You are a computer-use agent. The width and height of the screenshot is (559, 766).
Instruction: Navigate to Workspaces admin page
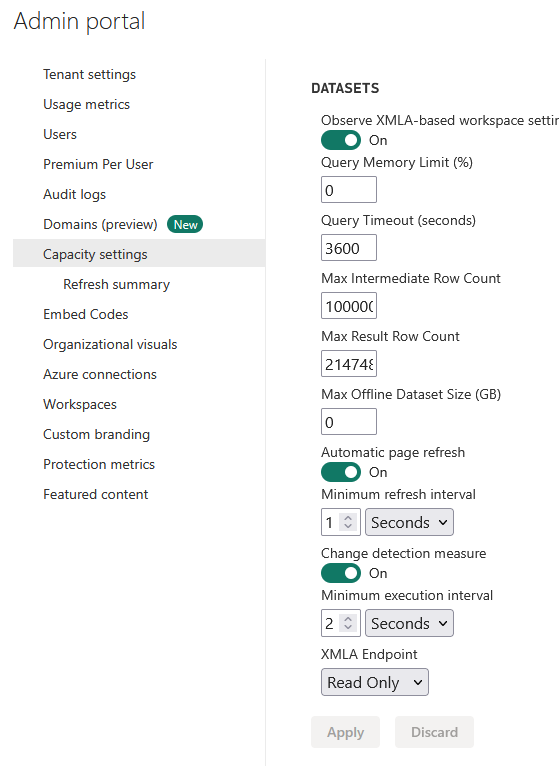click(x=80, y=404)
